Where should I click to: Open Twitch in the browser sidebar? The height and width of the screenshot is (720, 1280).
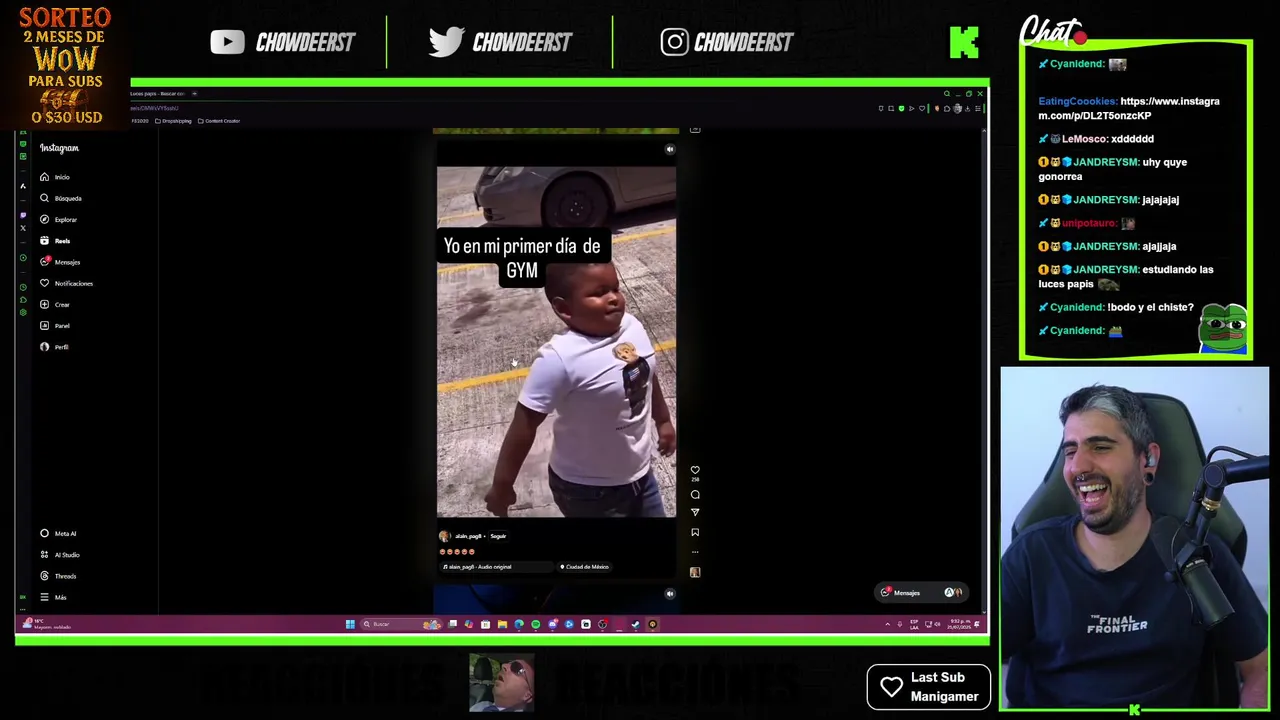pyautogui.click(x=23, y=214)
